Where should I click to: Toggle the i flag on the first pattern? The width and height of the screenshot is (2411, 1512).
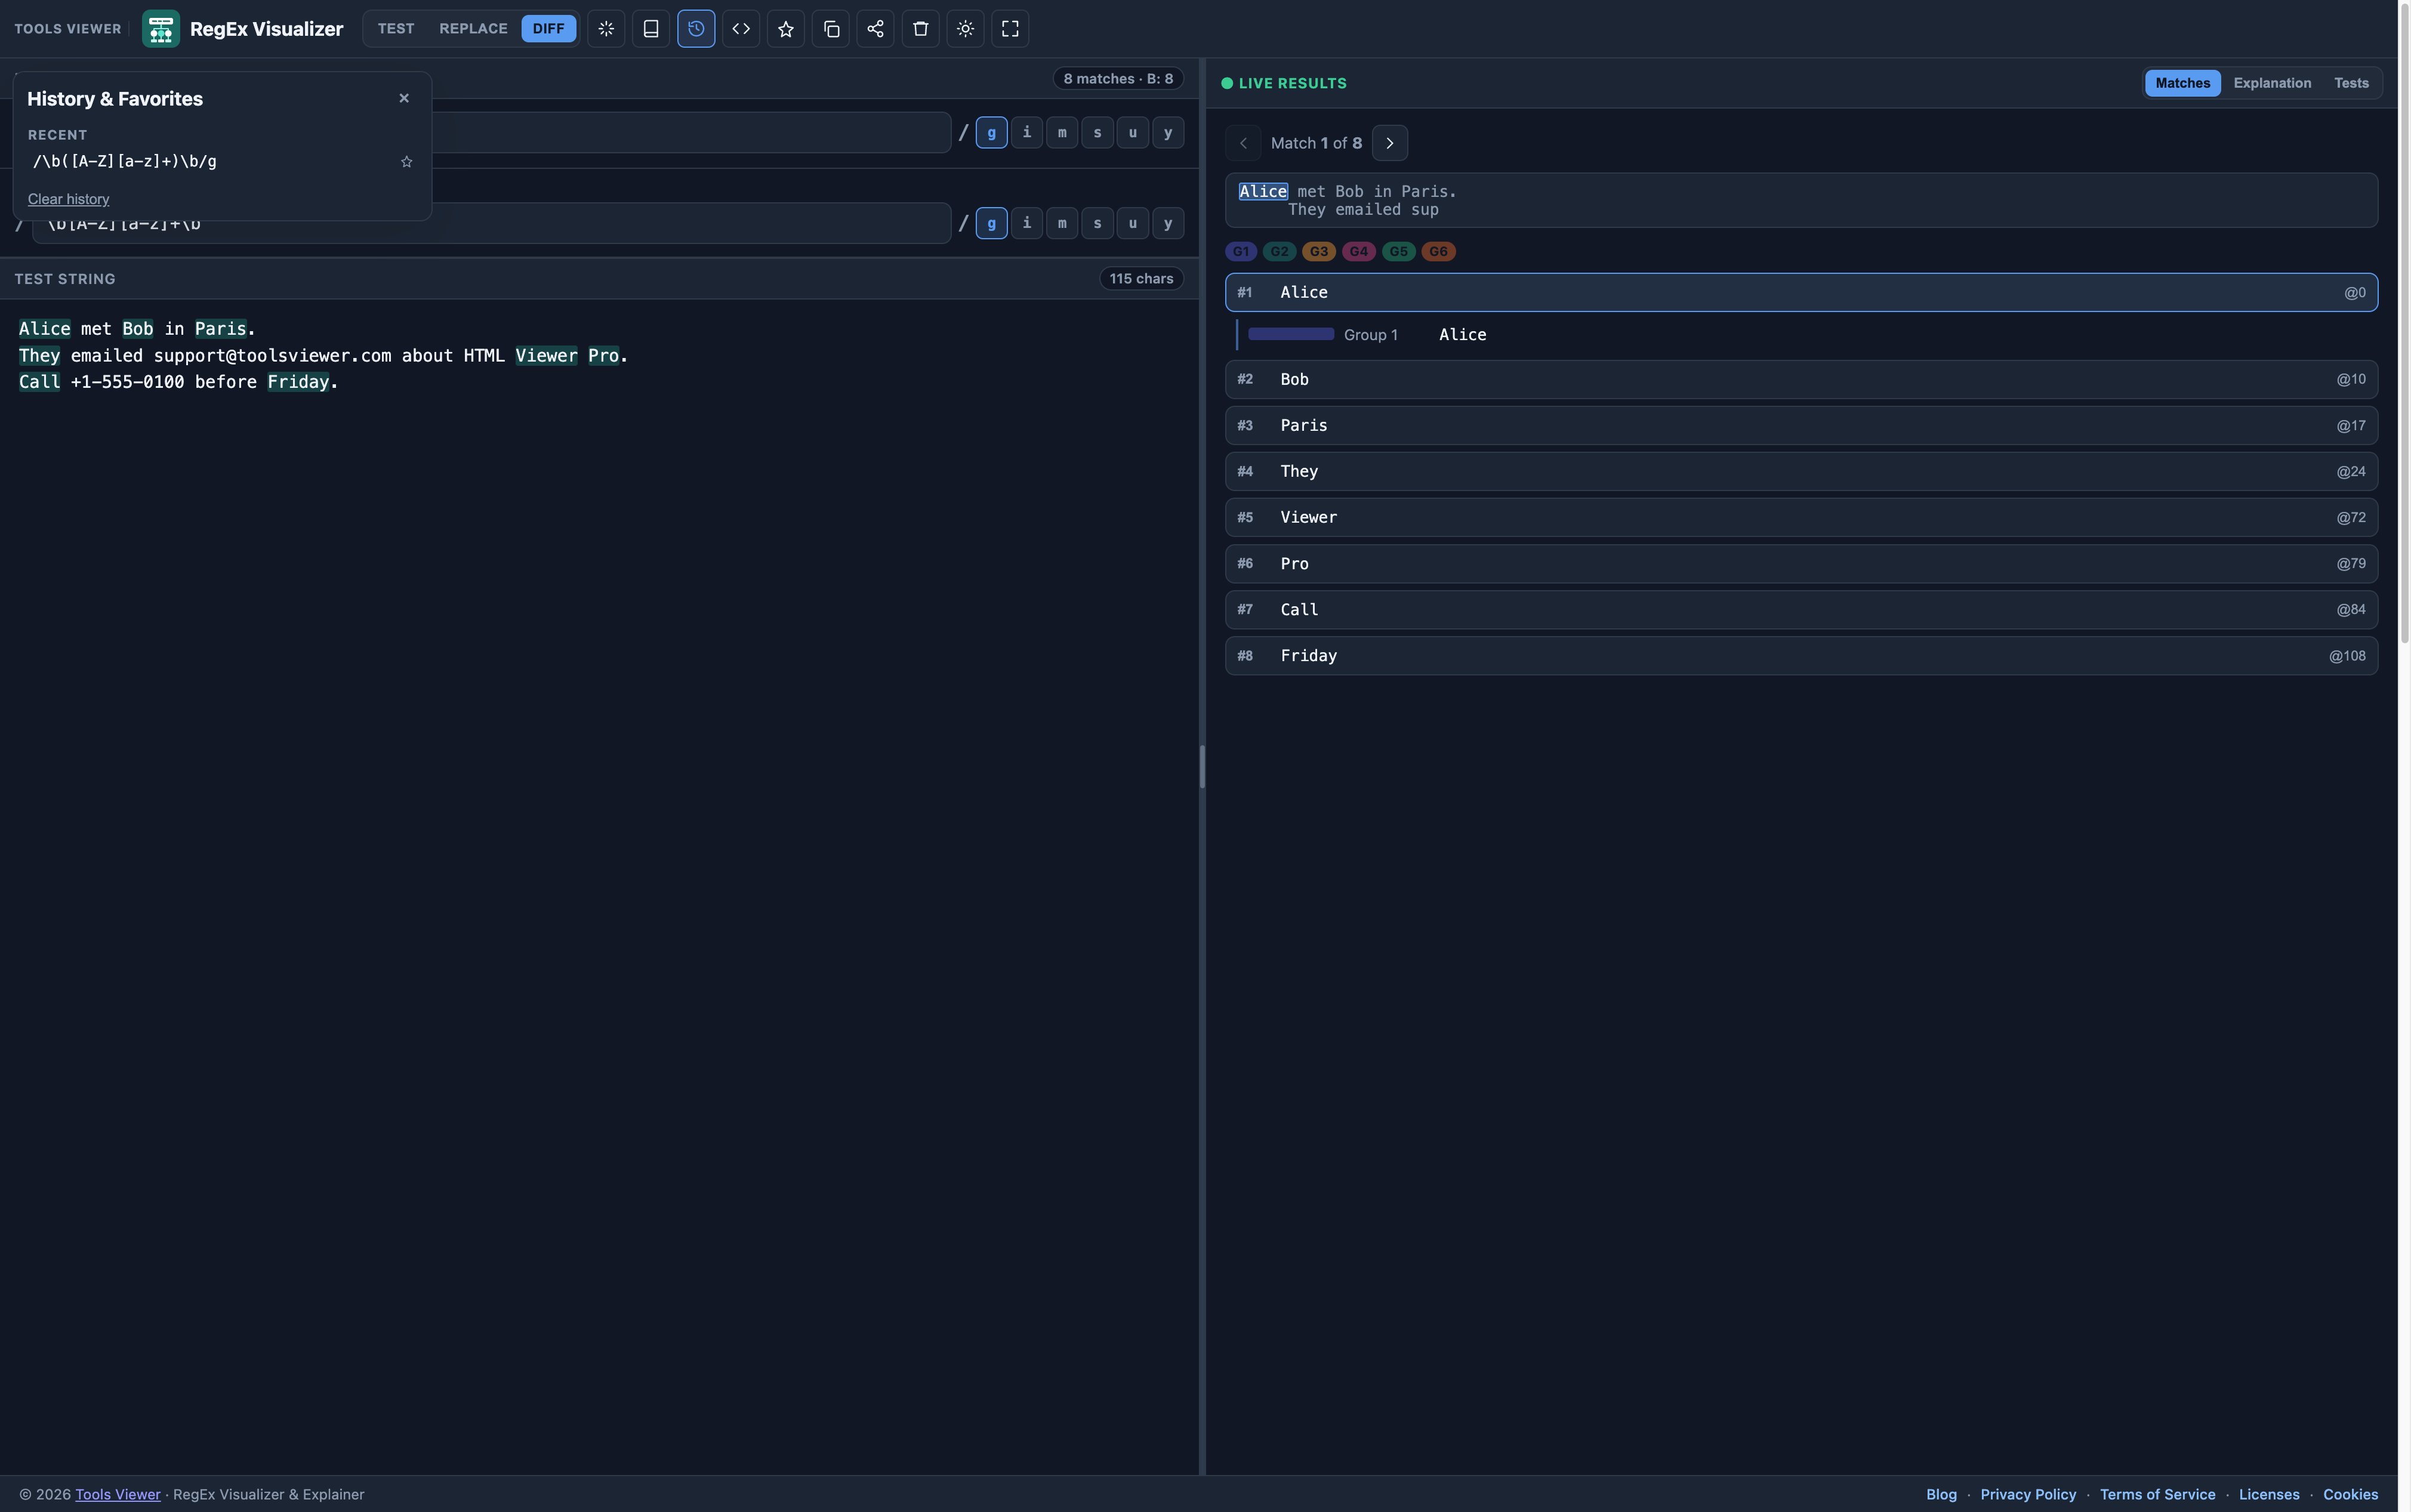pyautogui.click(x=1027, y=132)
